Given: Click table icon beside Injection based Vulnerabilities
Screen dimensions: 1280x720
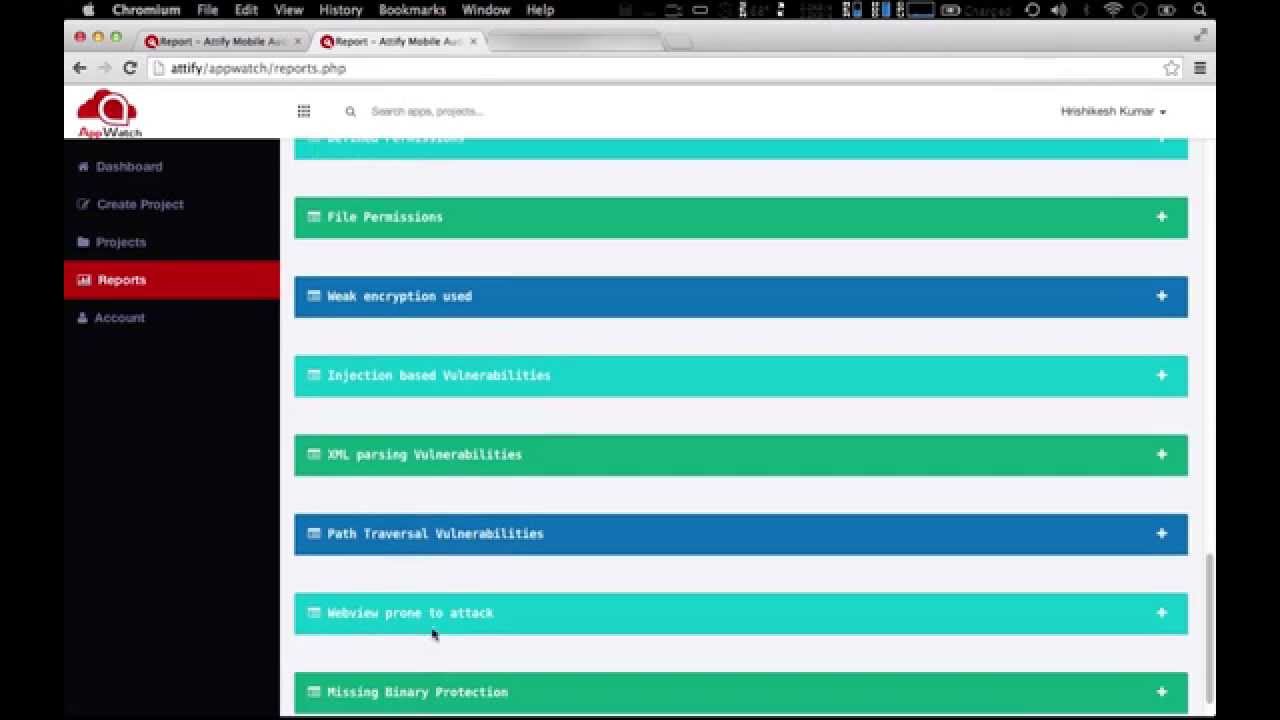Looking at the screenshot, I should [314, 375].
